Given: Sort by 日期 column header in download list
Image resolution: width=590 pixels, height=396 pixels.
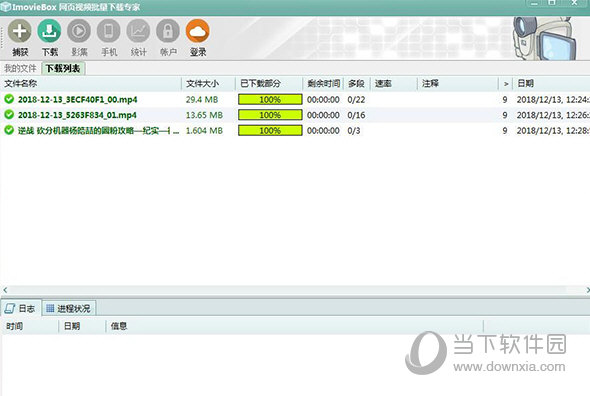Looking at the screenshot, I should pos(552,84).
